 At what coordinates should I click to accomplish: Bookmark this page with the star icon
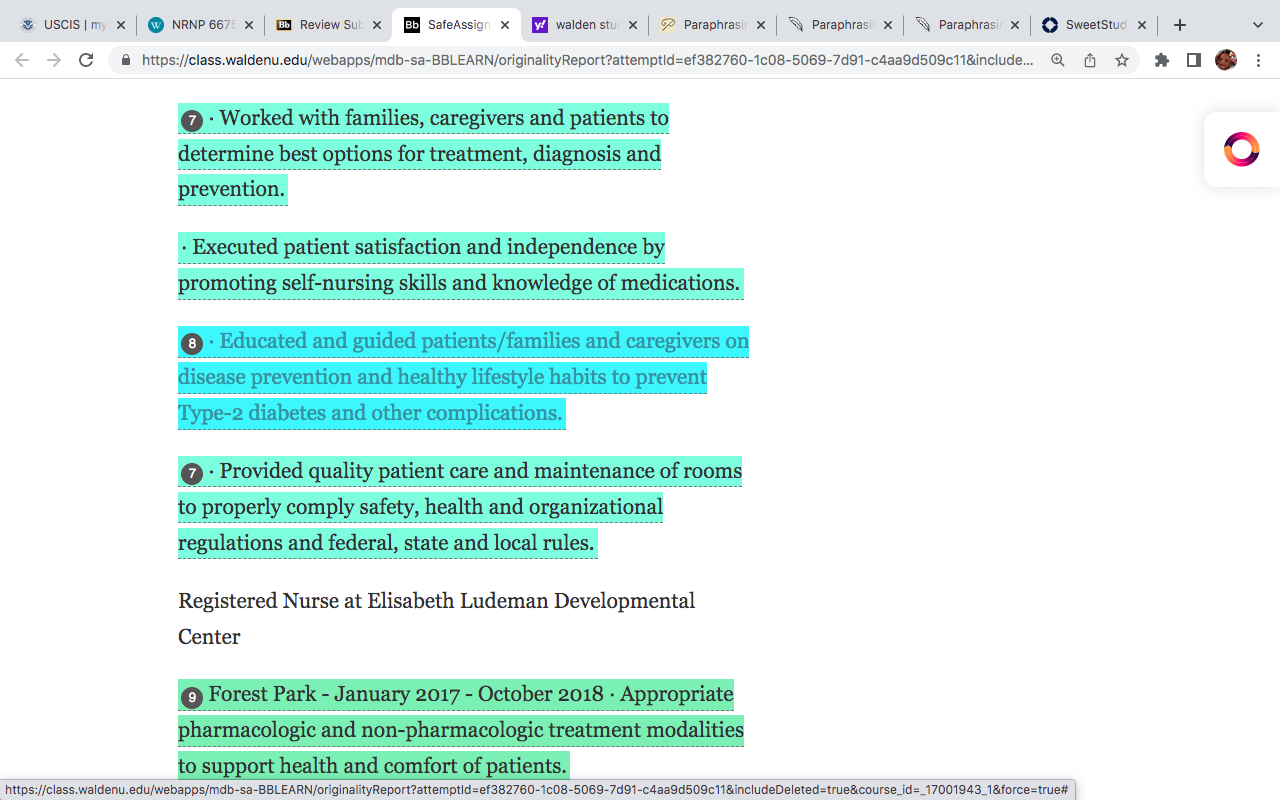1122,60
